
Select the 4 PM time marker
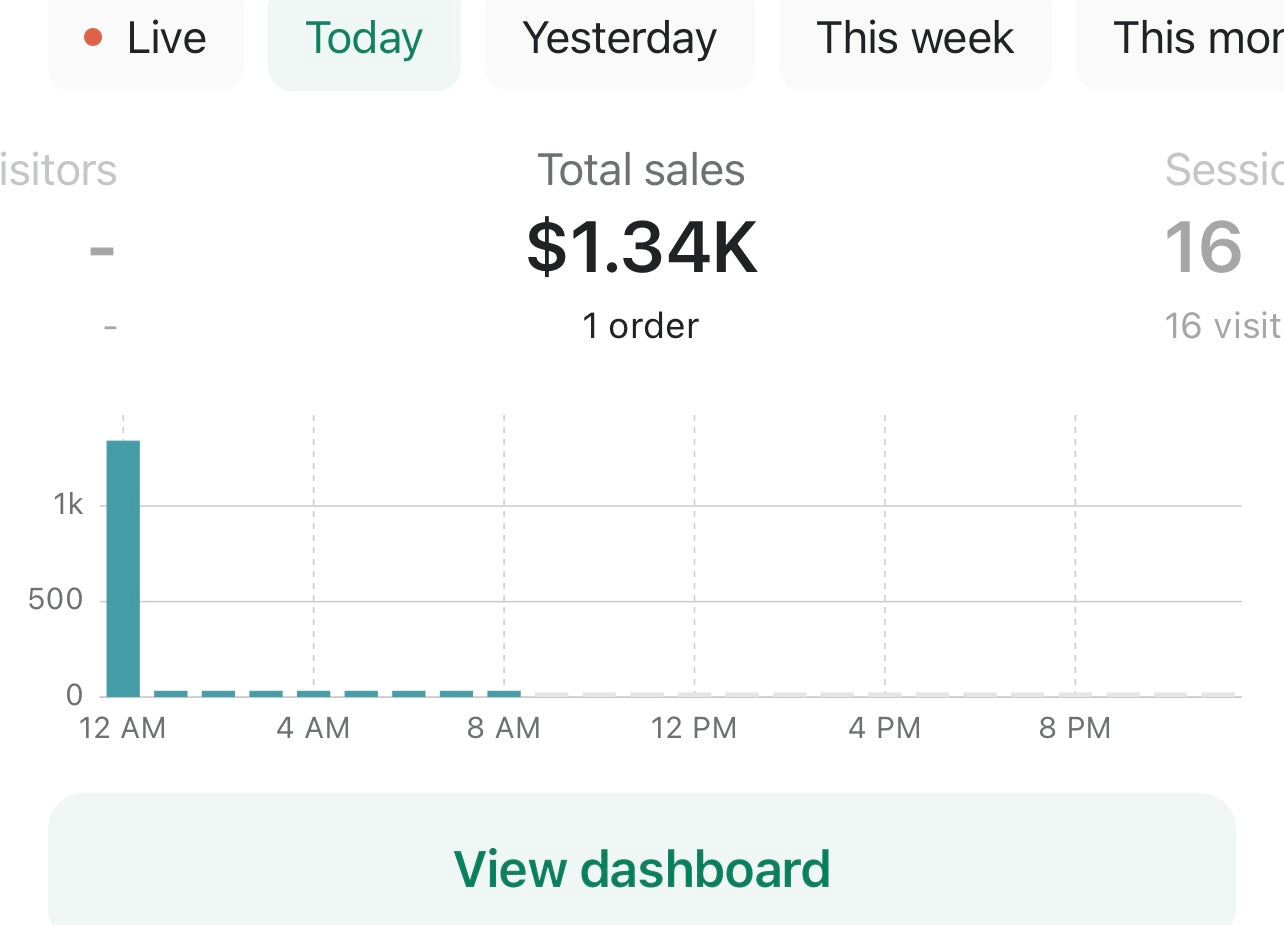click(884, 728)
